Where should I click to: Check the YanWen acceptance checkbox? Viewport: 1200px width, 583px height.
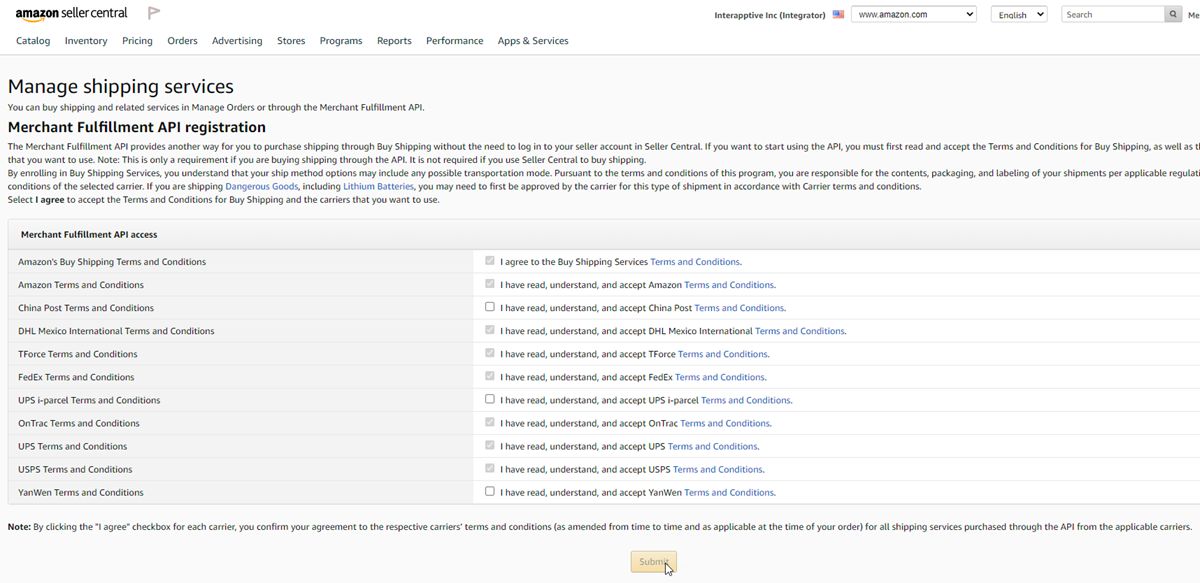pos(490,491)
